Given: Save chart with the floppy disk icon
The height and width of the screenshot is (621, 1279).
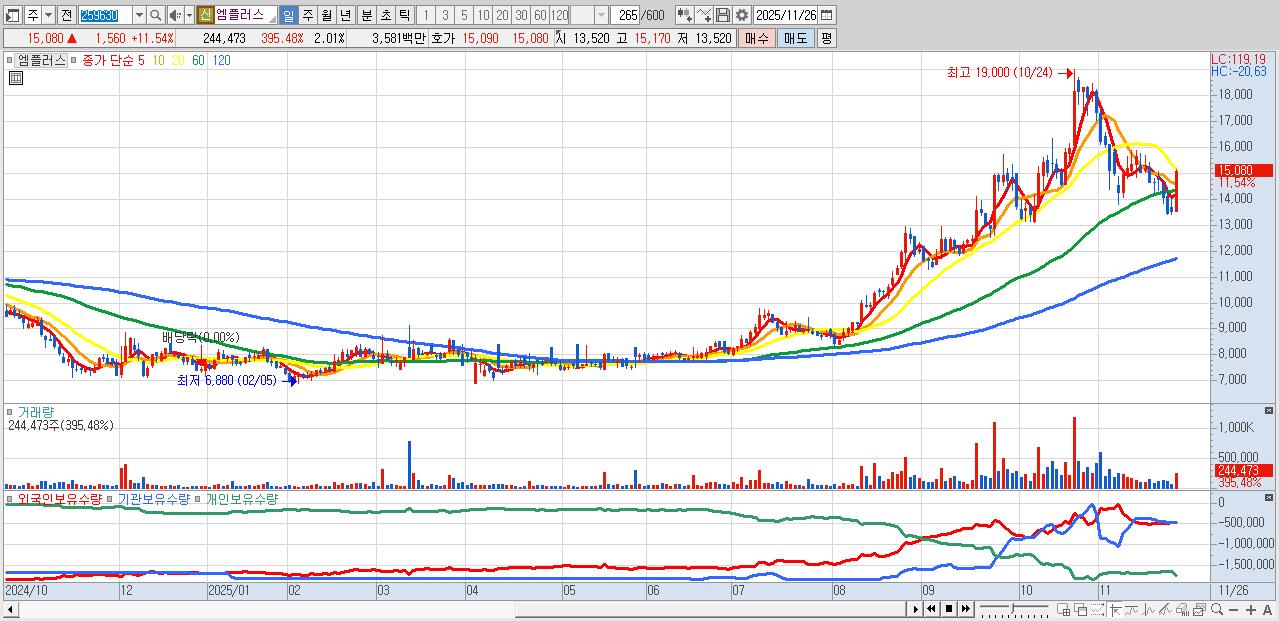Looking at the screenshot, I should 723,15.
